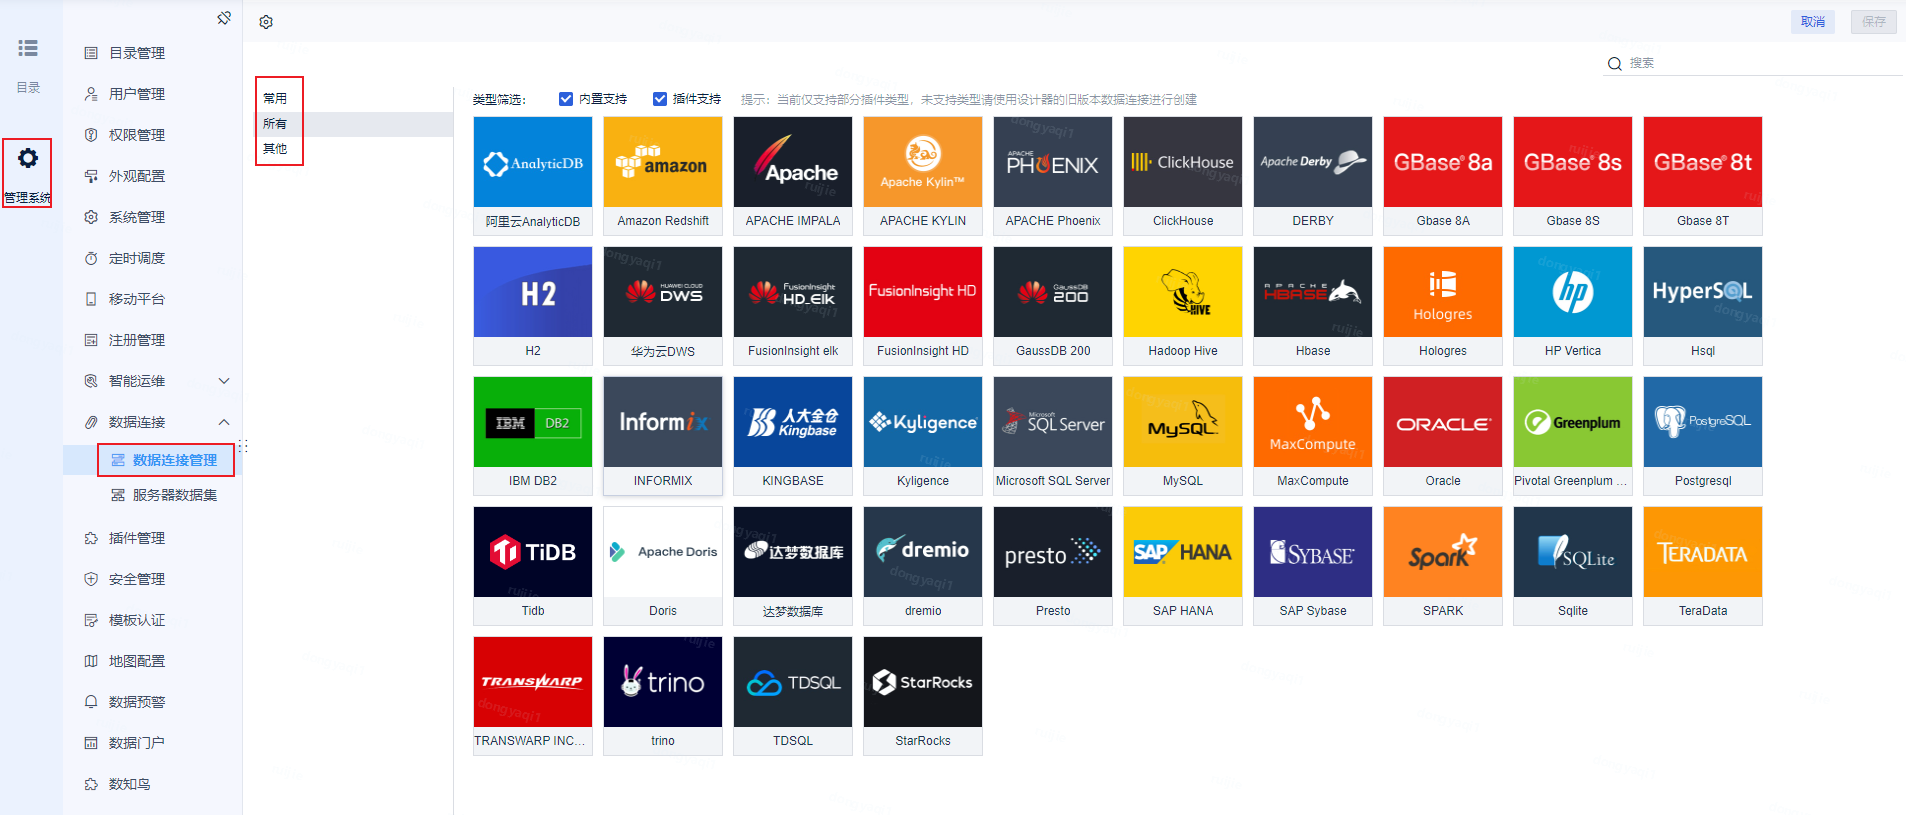
Task: Select the Microsoft SQL Server tile
Action: pos(1053,436)
